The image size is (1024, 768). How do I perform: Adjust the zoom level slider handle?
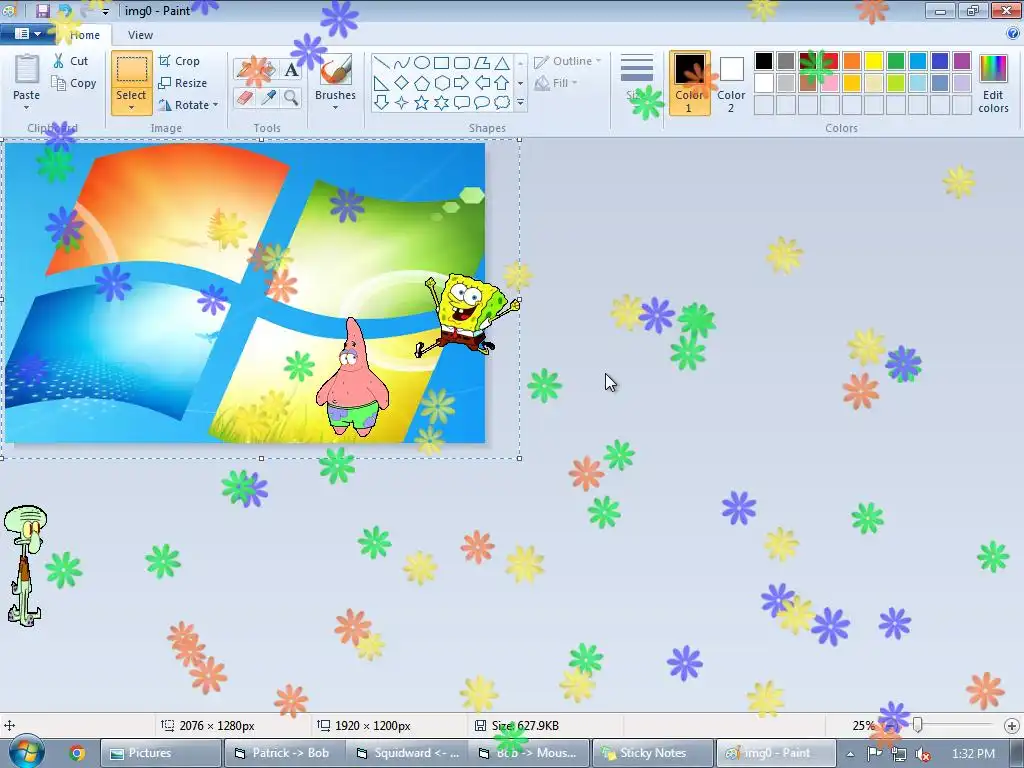pyautogui.click(x=918, y=725)
